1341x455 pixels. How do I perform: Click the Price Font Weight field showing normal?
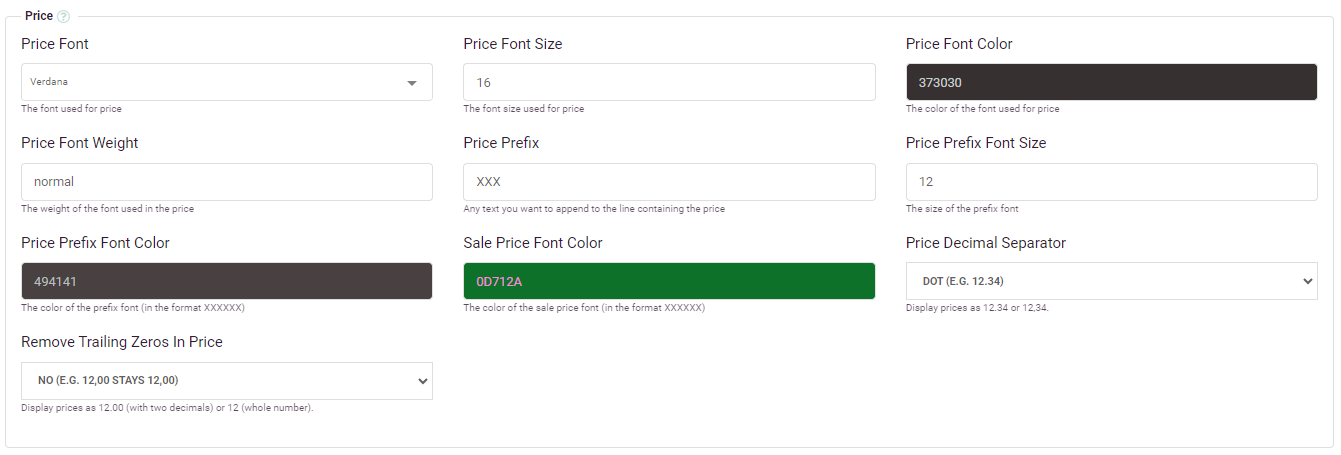point(226,182)
